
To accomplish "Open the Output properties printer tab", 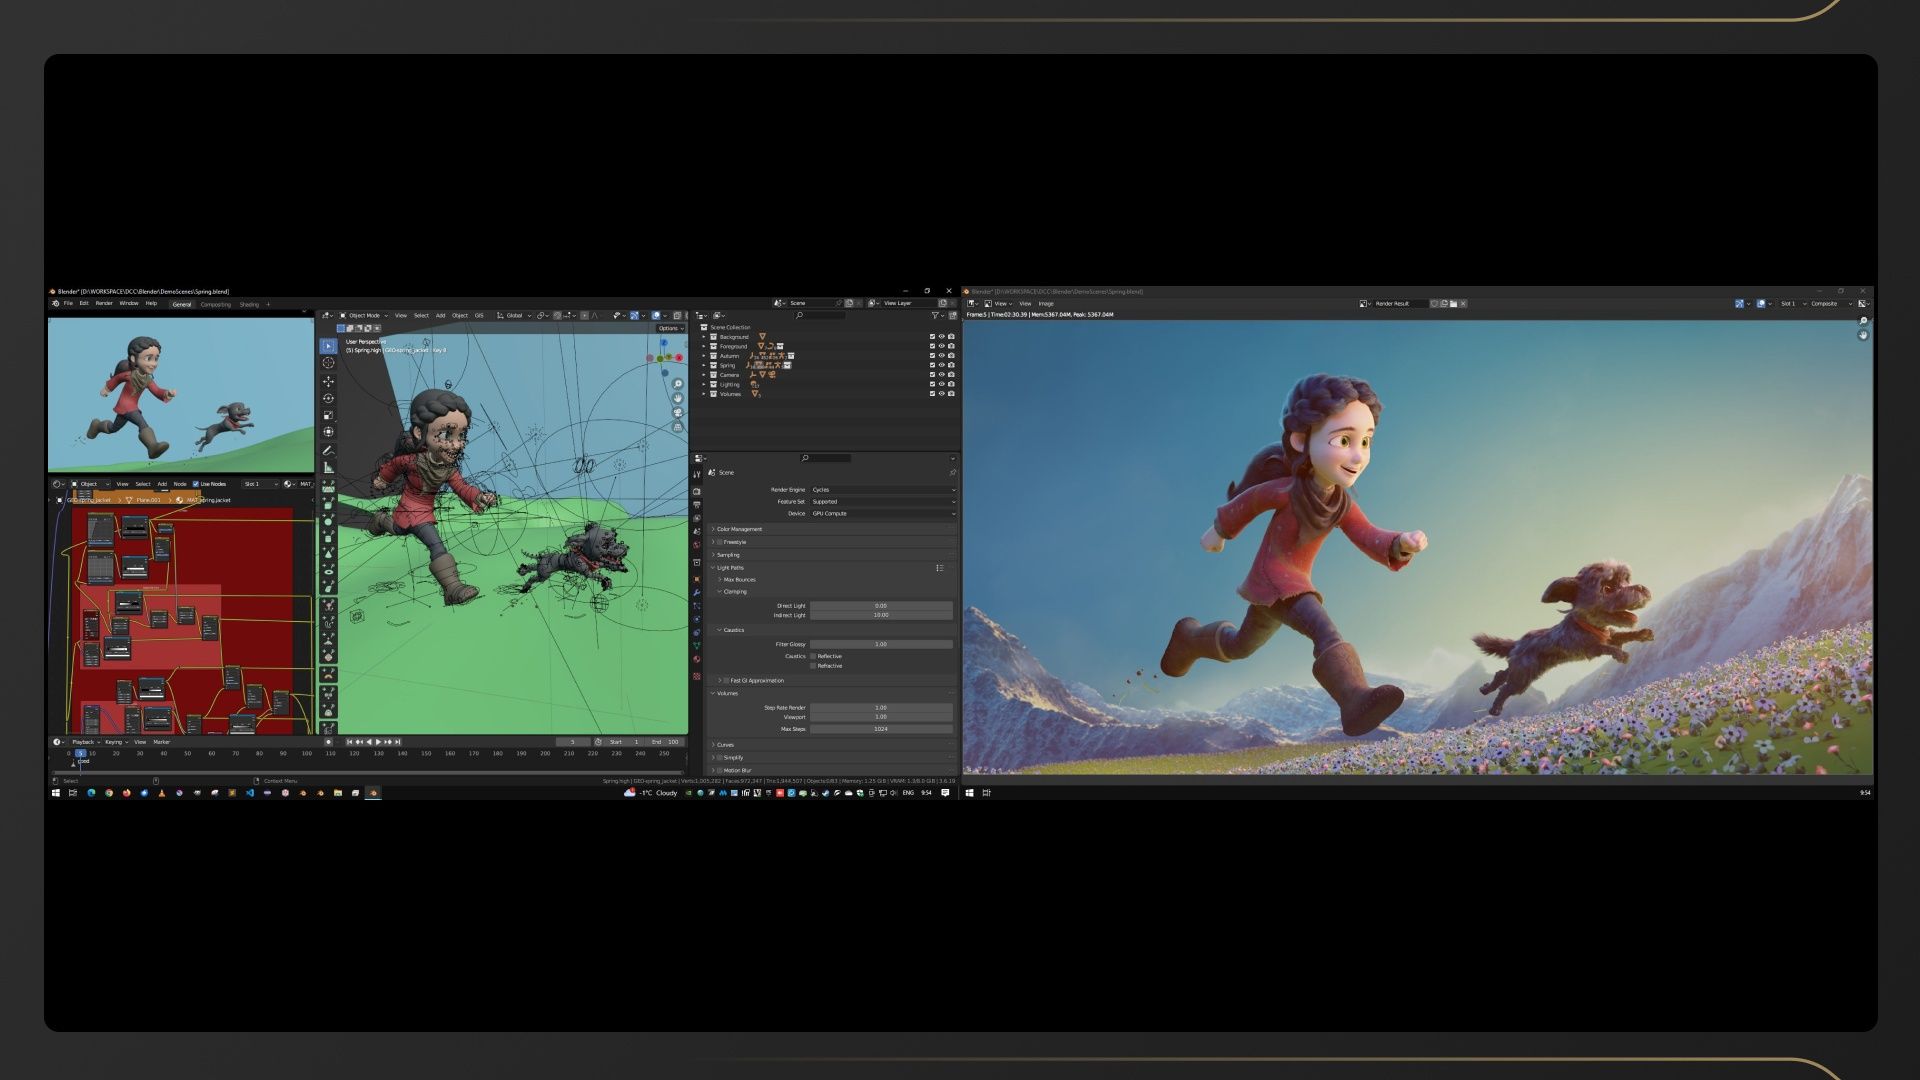I will click(697, 505).
